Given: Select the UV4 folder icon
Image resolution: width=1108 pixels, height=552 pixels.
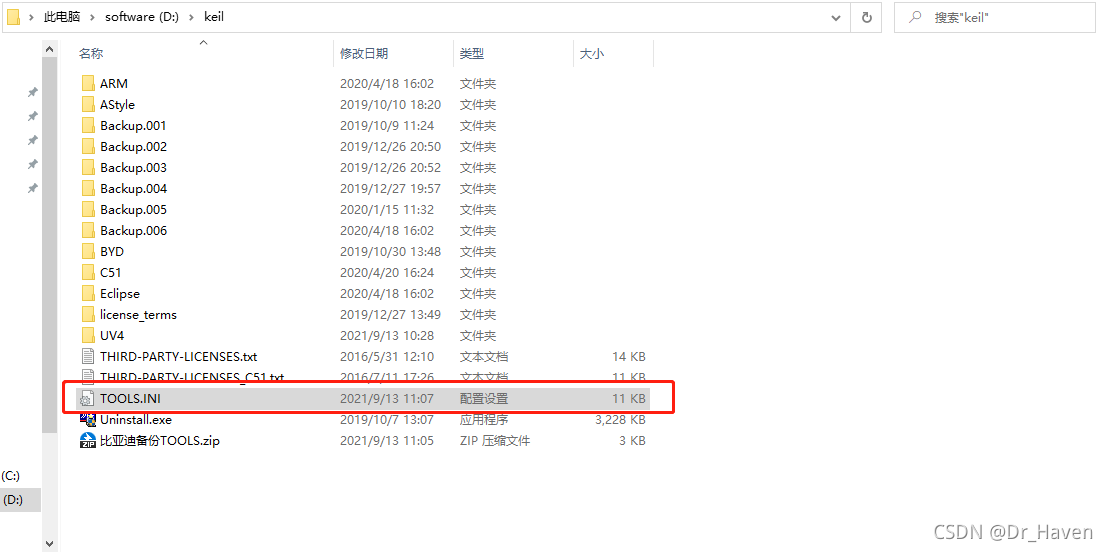Looking at the screenshot, I should pos(88,336).
